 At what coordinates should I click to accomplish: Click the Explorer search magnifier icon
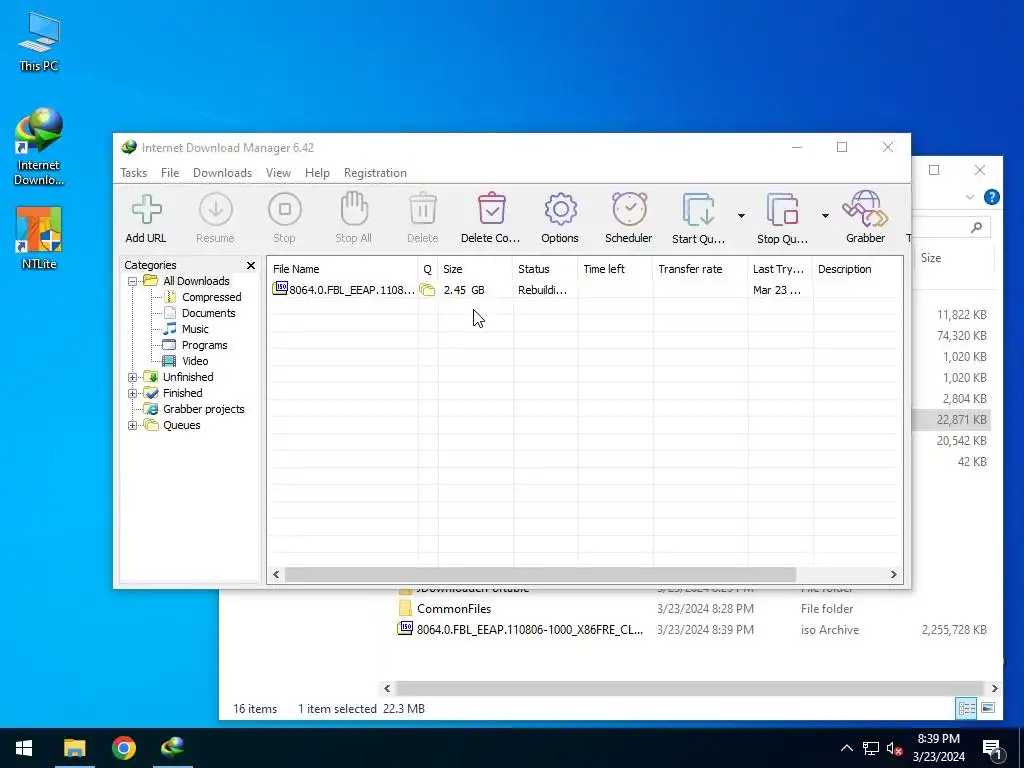[x=976, y=227]
